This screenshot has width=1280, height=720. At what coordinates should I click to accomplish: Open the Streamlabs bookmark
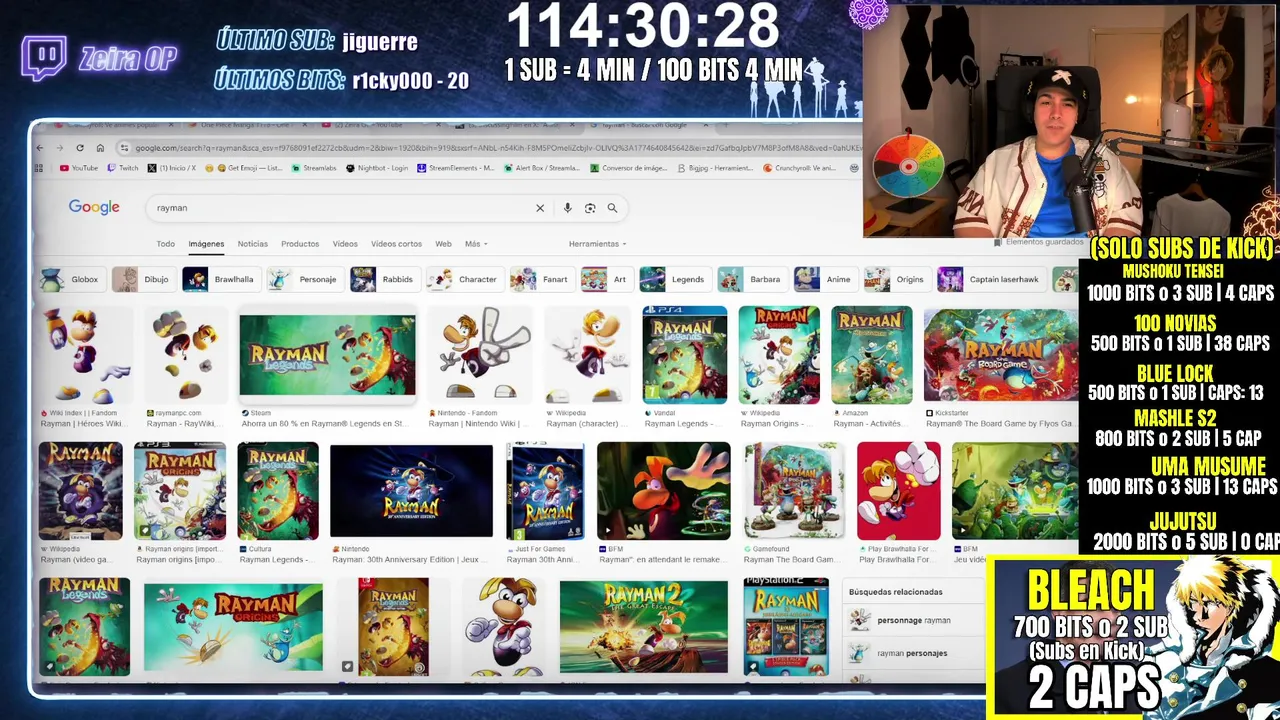point(314,168)
